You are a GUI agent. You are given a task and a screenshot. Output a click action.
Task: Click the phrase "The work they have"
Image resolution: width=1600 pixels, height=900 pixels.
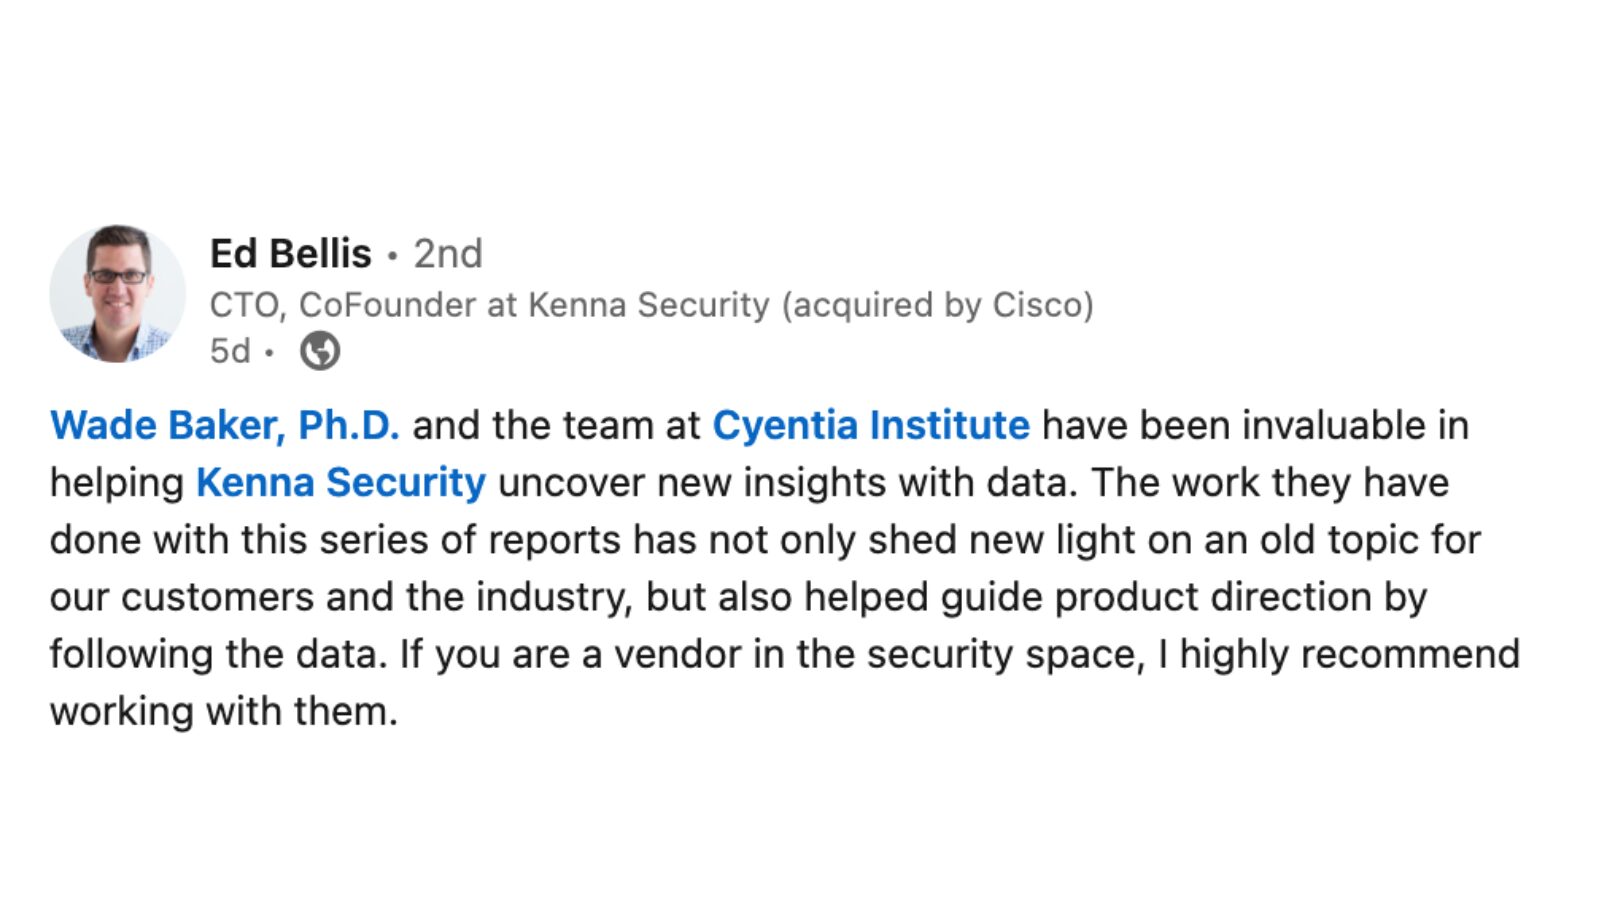coord(1270,482)
